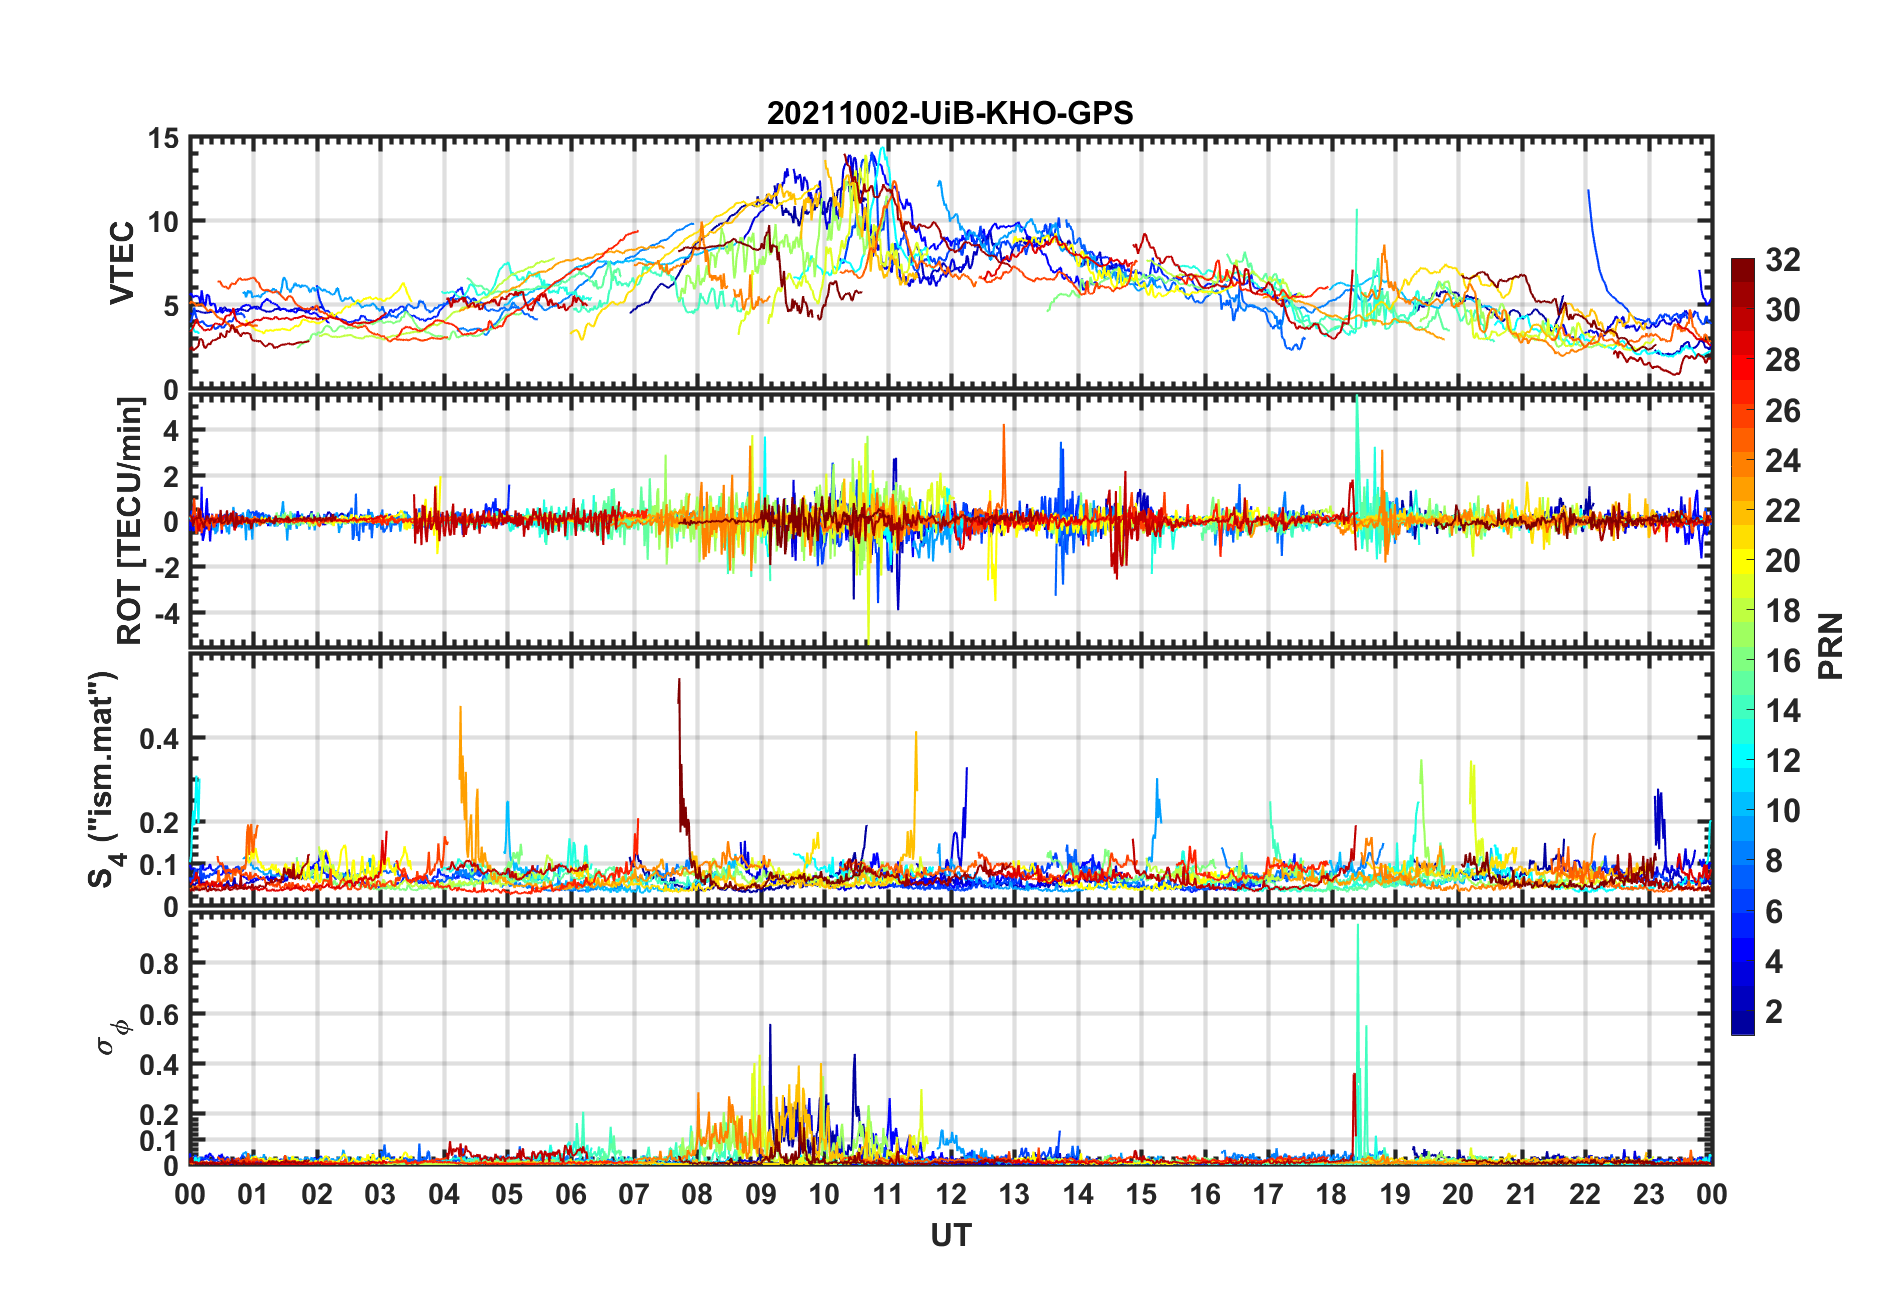The height and width of the screenshot is (1292, 1902).
Task: Click sigma phi axis tick label 0.8
Action: (160, 964)
